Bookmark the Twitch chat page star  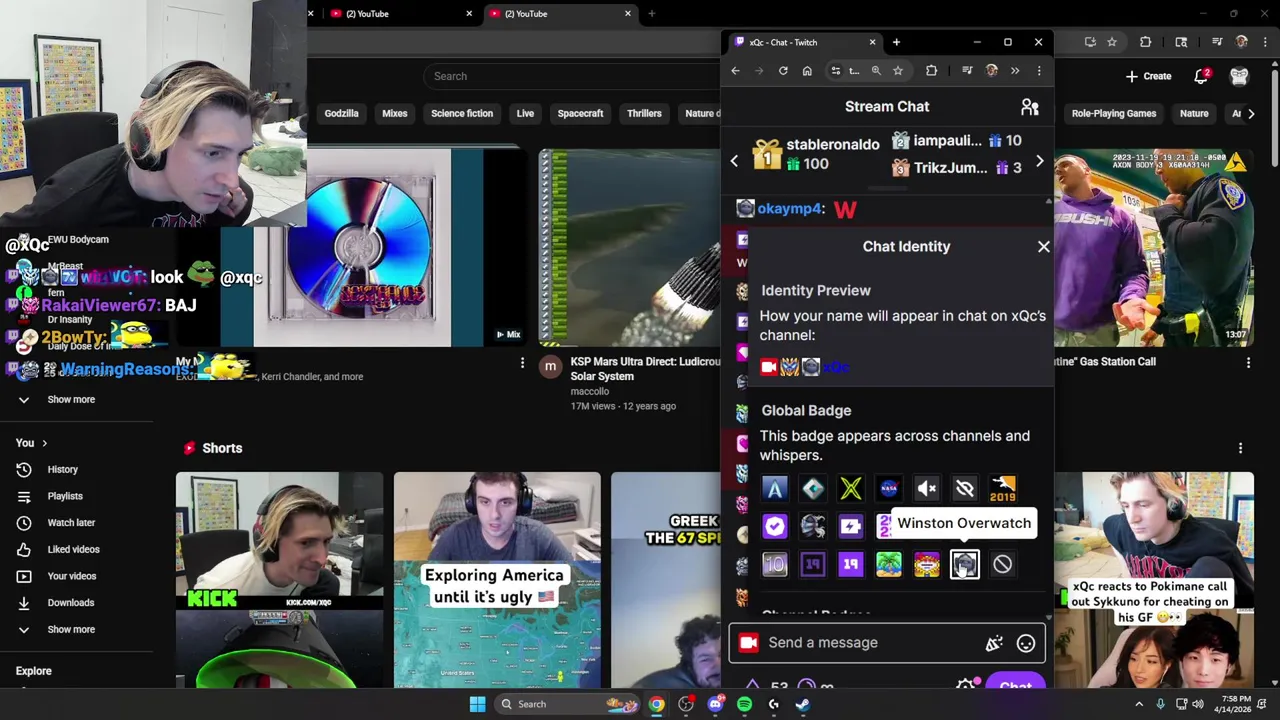click(898, 71)
